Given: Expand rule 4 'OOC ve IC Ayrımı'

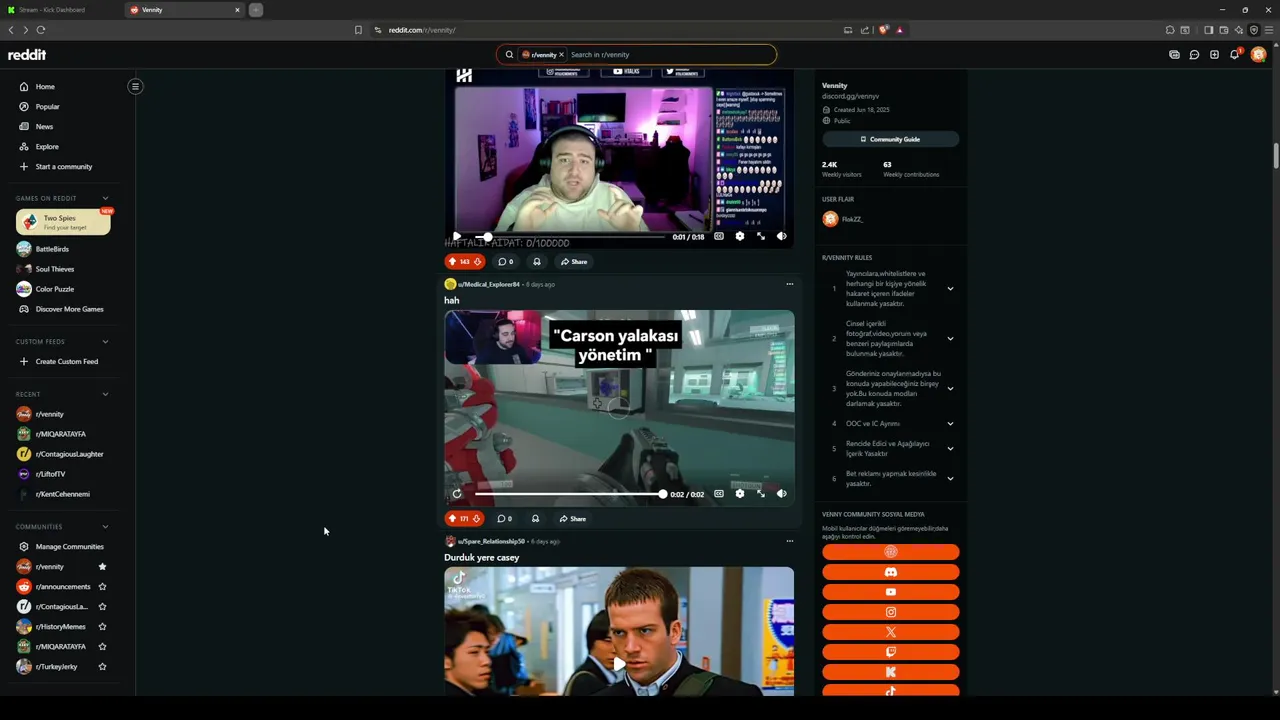Looking at the screenshot, I should (x=950, y=424).
